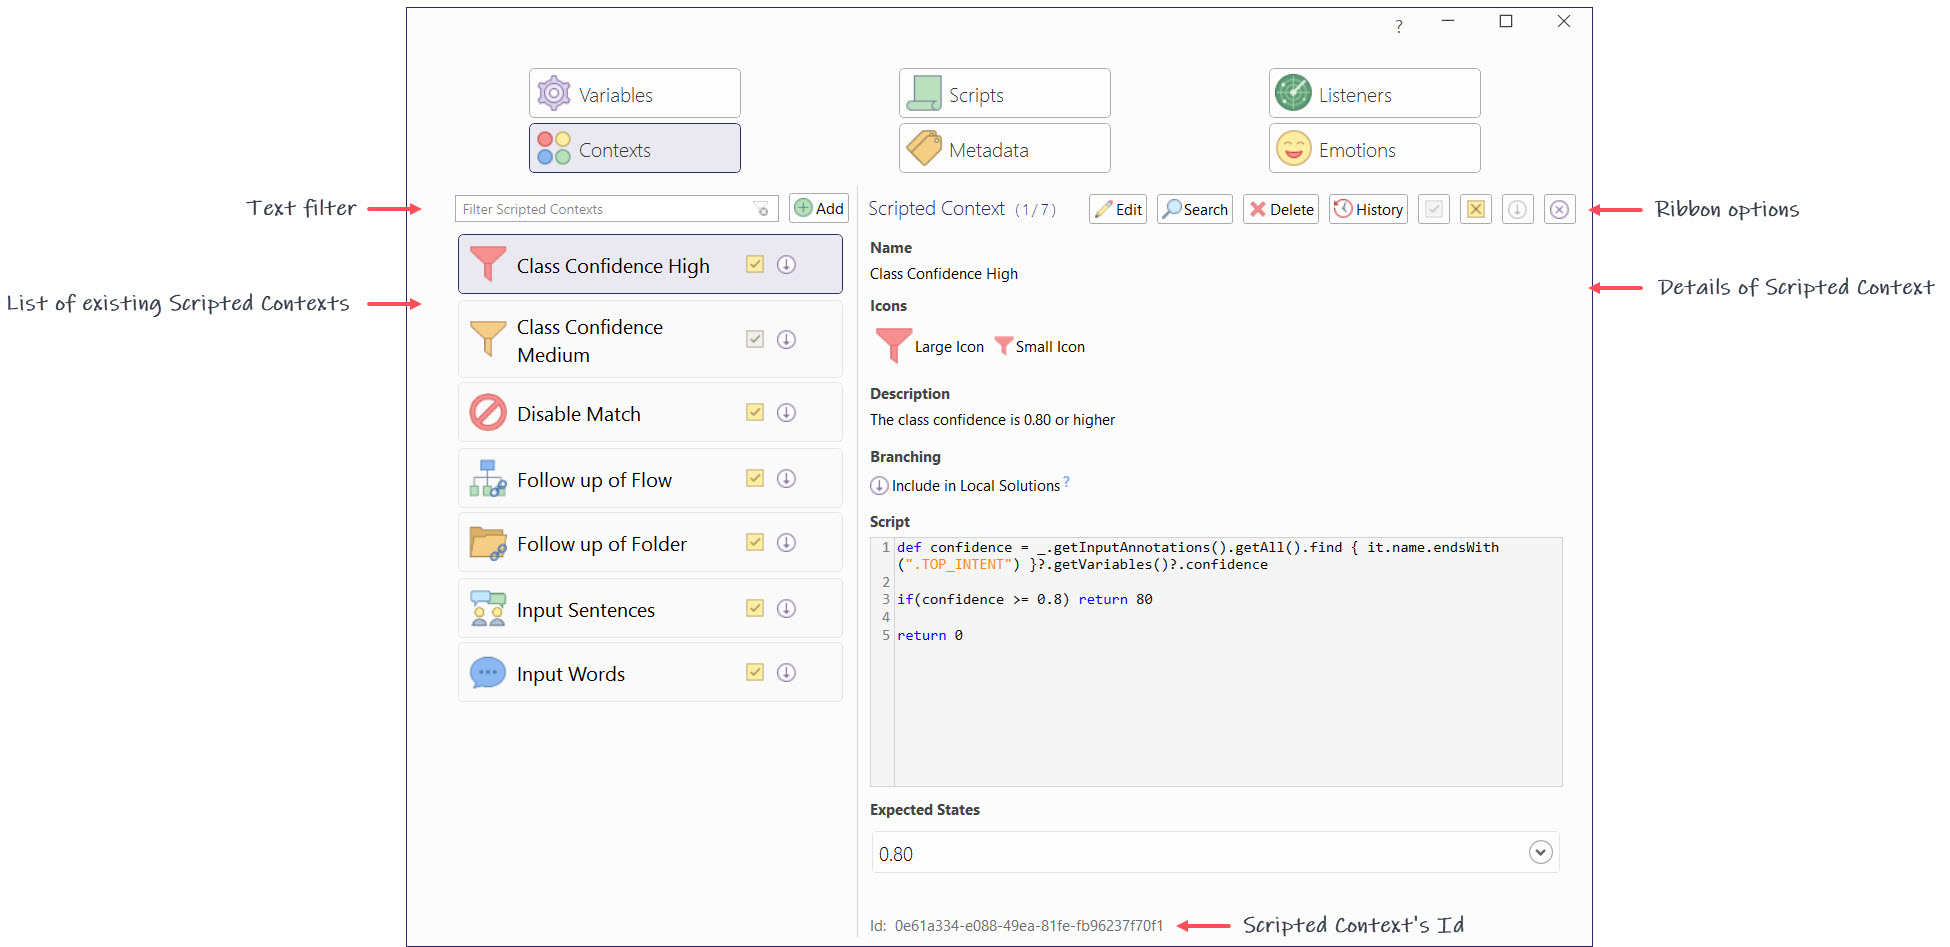The height and width of the screenshot is (947, 1950).
Task: Click the circled X ribbon icon
Action: pos(1559,209)
